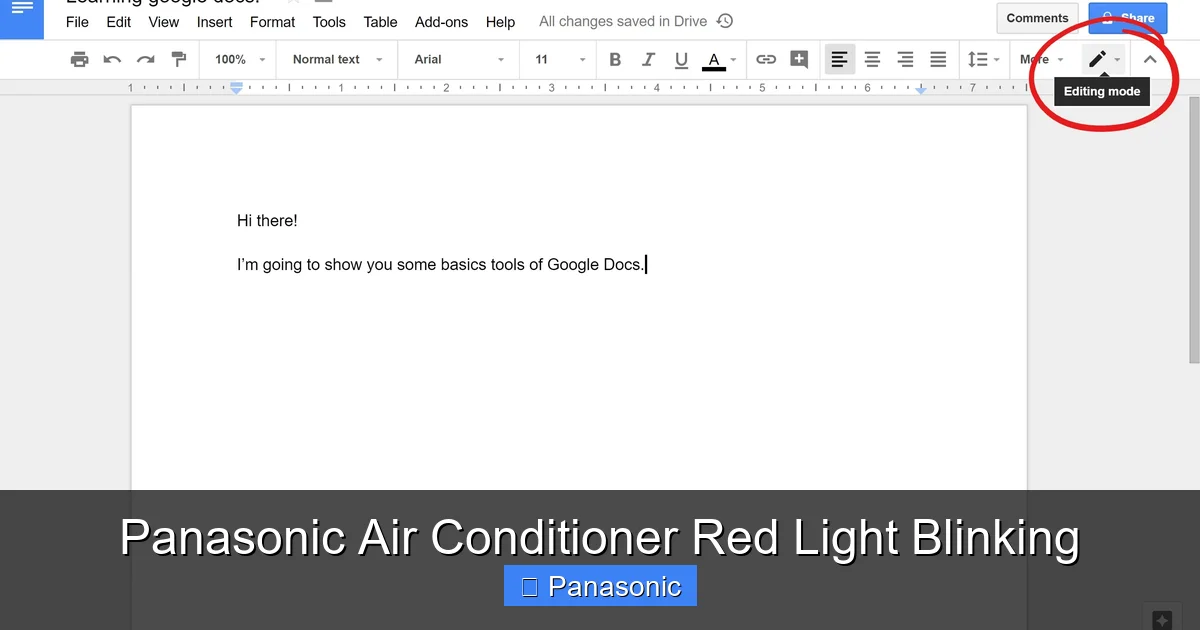Open the Arial font dropdown
The width and height of the screenshot is (1200, 630).
coord(459,60)
